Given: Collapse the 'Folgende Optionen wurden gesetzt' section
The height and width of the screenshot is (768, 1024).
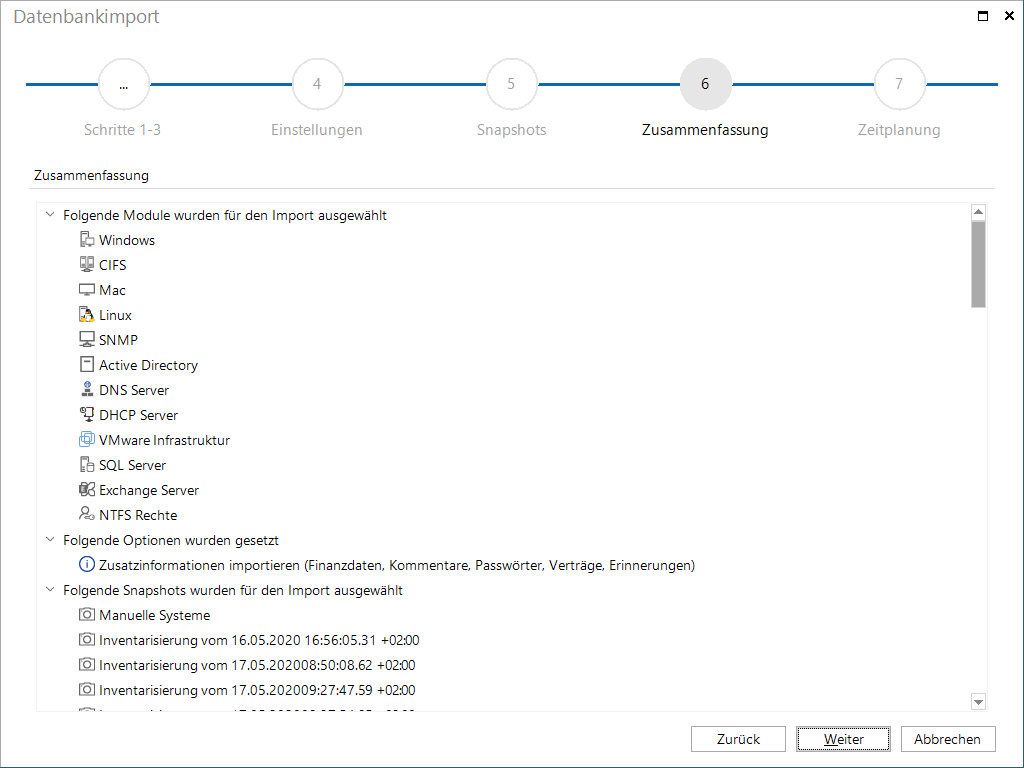Looking at the screenshot, I should pyautogui.click(x=50, y=539).
